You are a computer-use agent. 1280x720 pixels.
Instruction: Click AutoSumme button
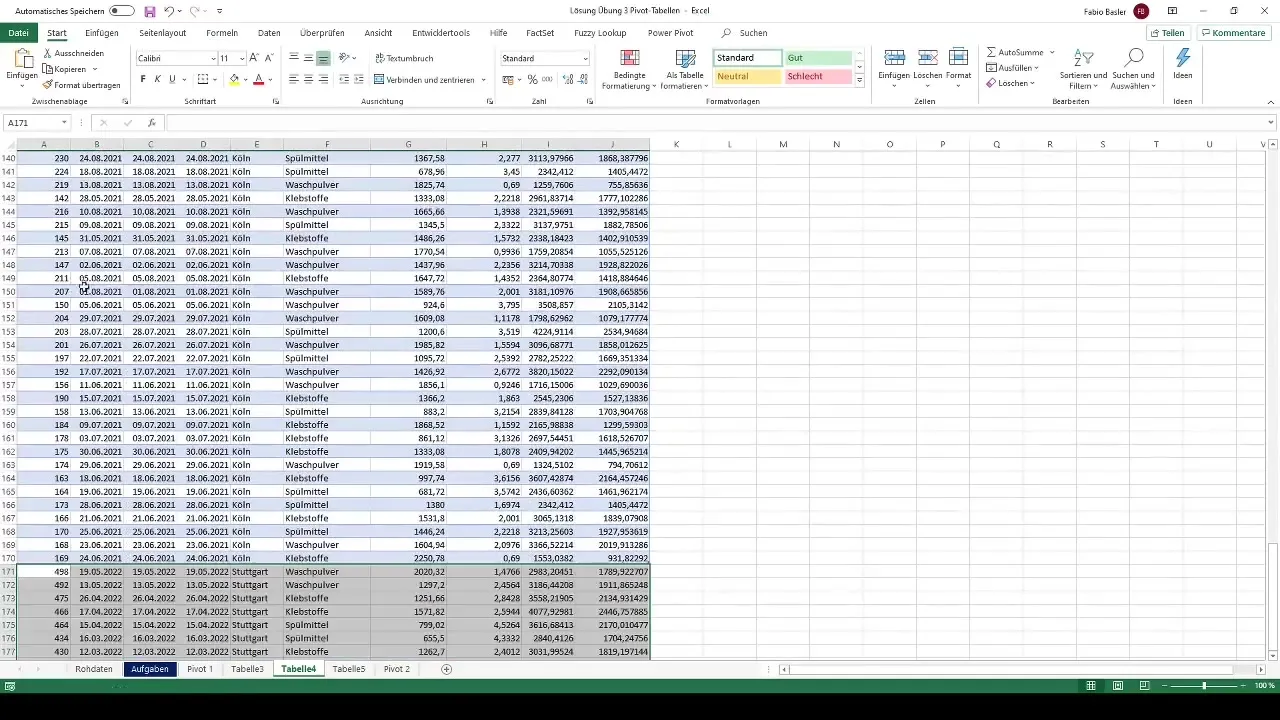coord(1015,52)
